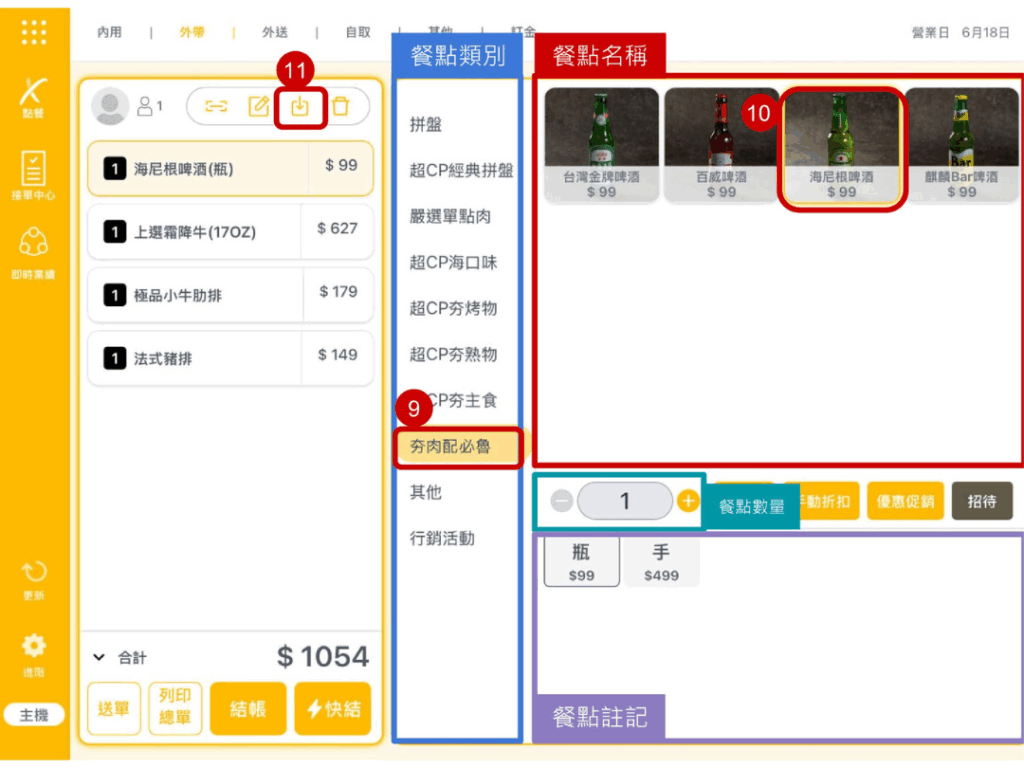The height and width of the screenshot is (768, 1024).
Task: Open the 點餐 ordering icon in sidebar
Action: pyautogui.click(x=34, y=97)
